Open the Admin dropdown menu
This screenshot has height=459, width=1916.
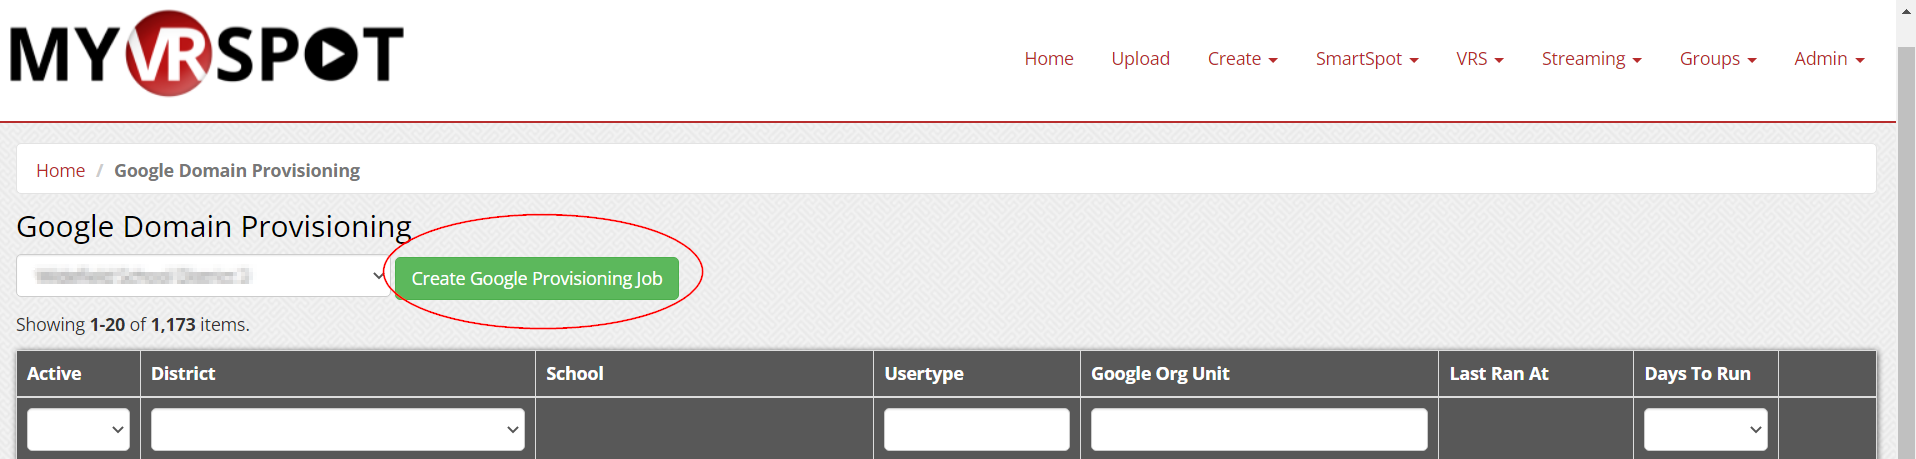(1828, 59)
